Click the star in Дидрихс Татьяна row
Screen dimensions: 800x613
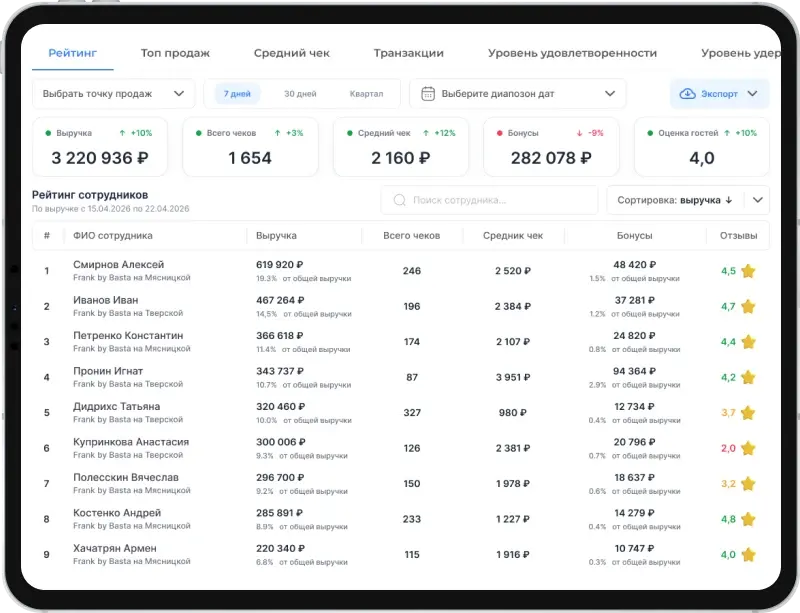748,413
